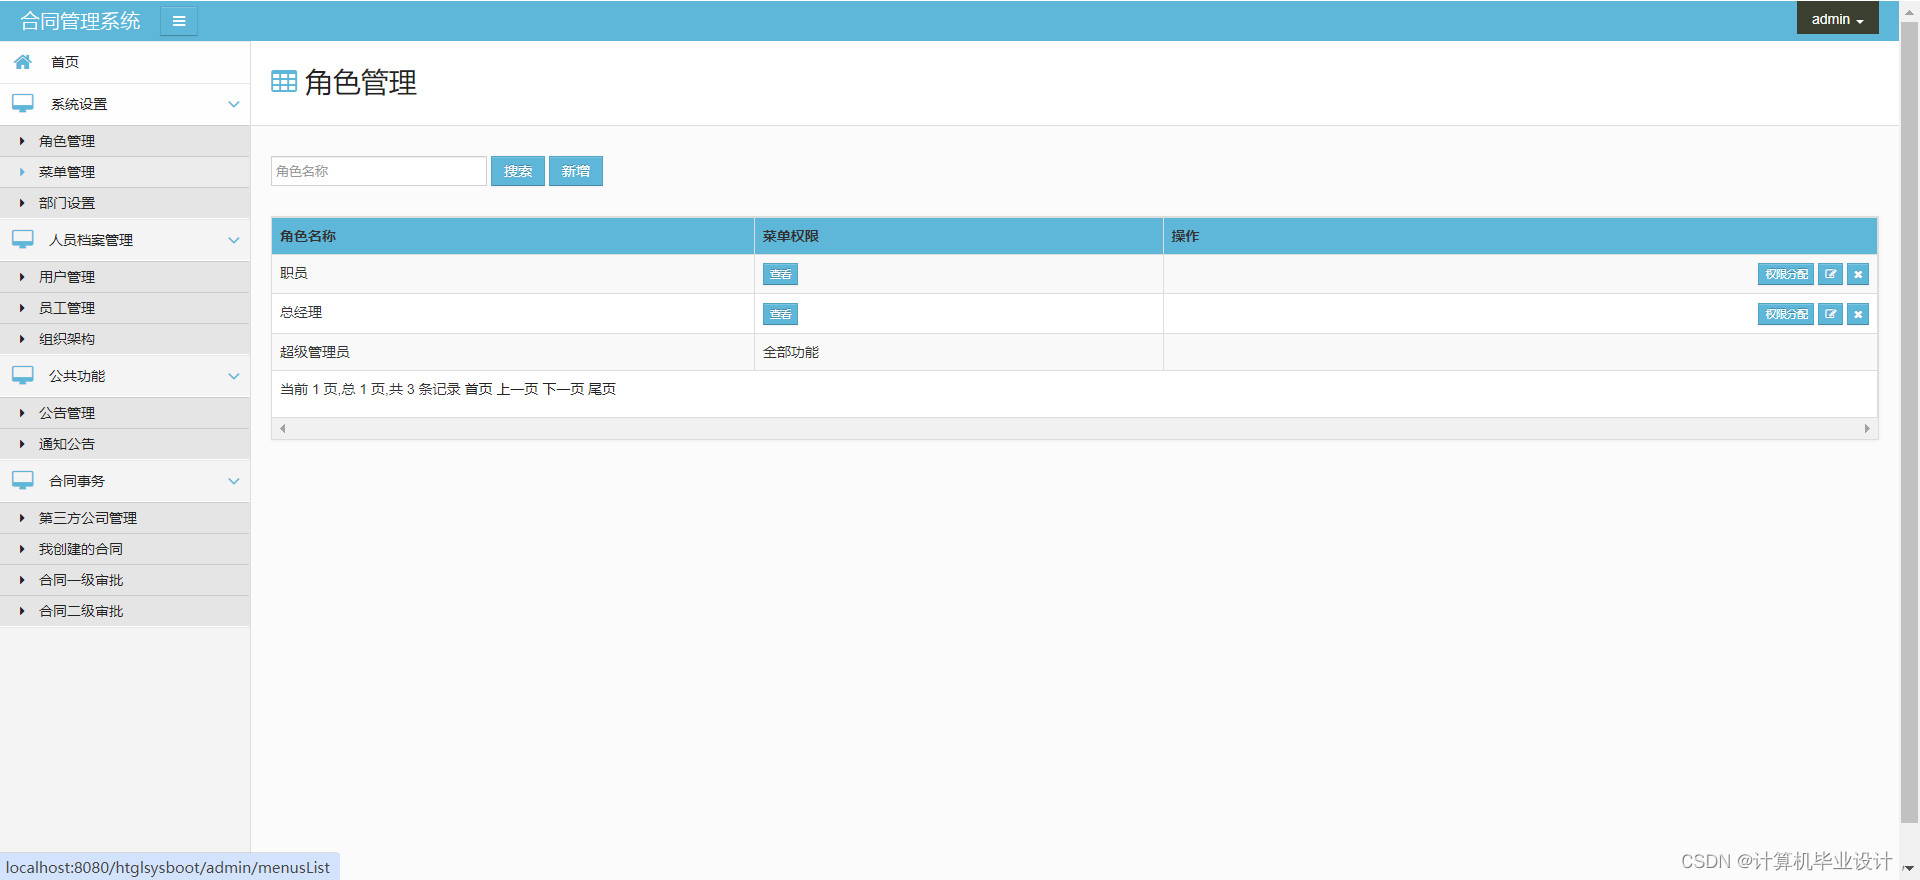The width and height of the screenshot is (1920, 880).
Task: Click the delete icon in 职员 row
Action: coord(1858,274)
